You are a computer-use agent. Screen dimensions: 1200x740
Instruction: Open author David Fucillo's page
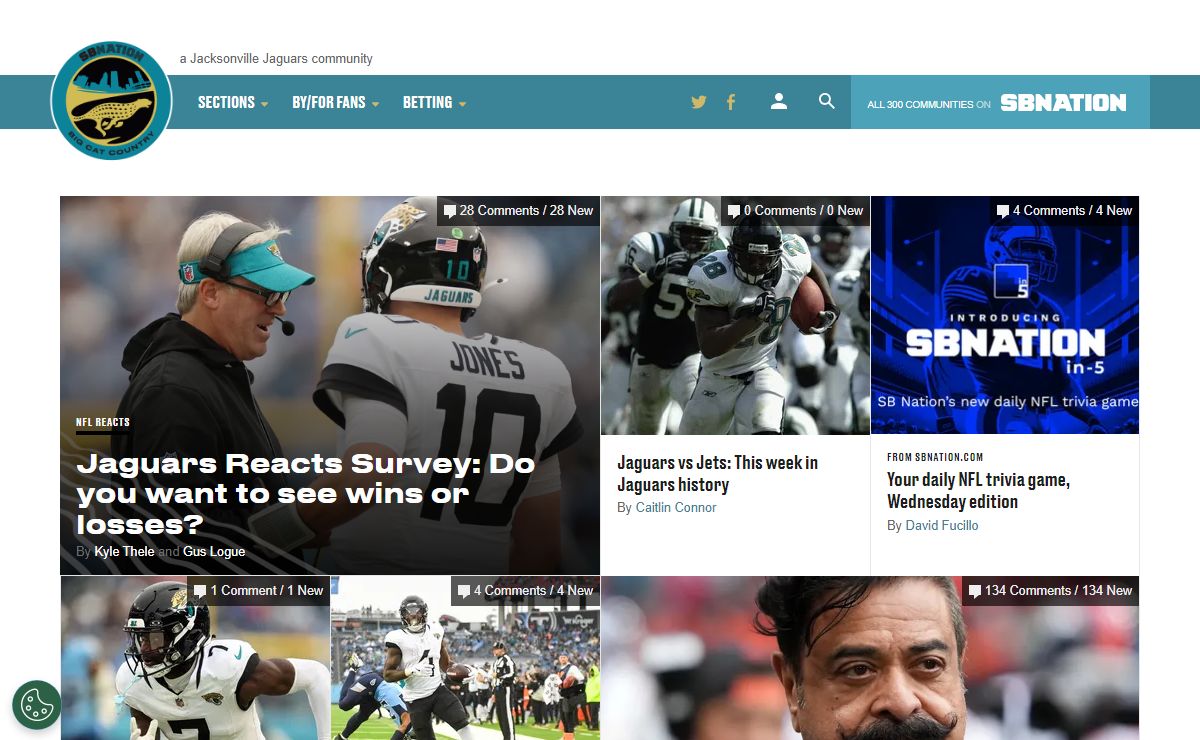[942, 525]
